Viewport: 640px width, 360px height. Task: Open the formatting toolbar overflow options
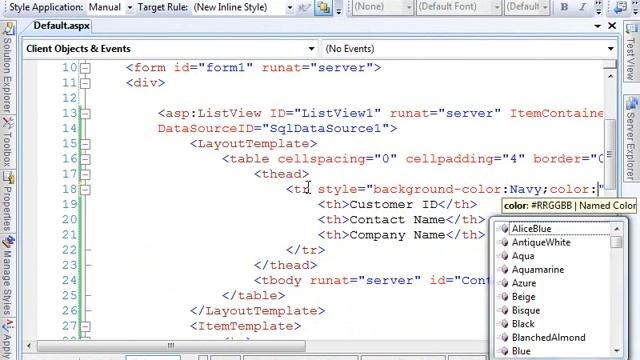coord(598,7)
